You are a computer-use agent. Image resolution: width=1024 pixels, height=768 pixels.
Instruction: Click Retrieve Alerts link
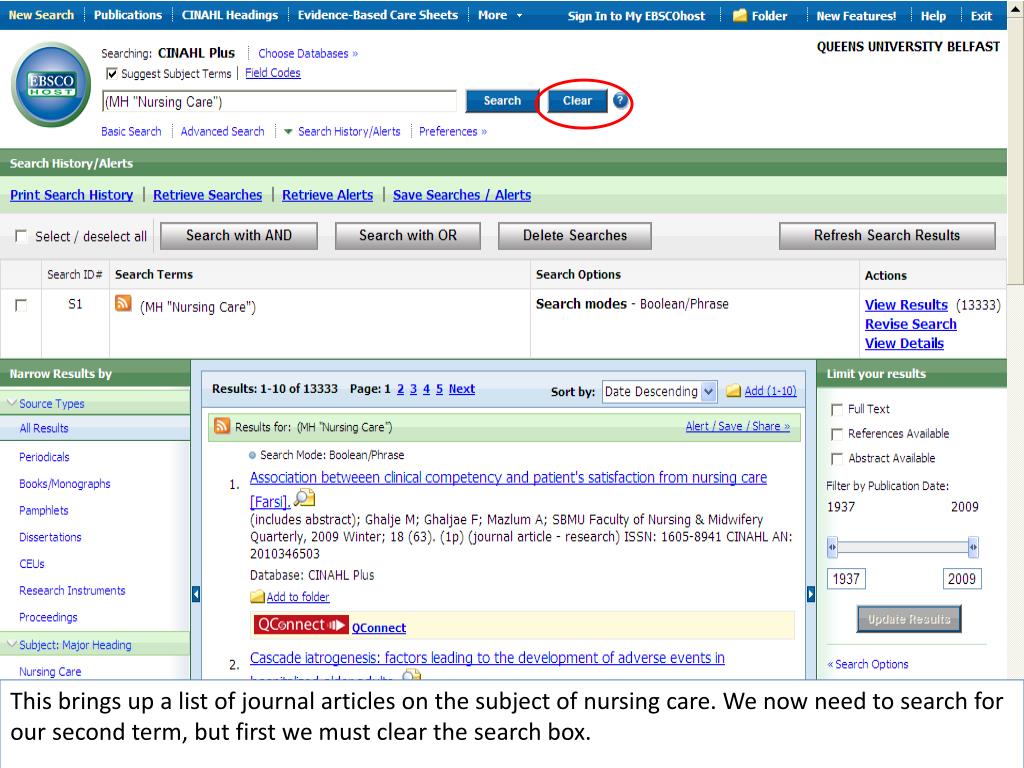tap(327, 195)
